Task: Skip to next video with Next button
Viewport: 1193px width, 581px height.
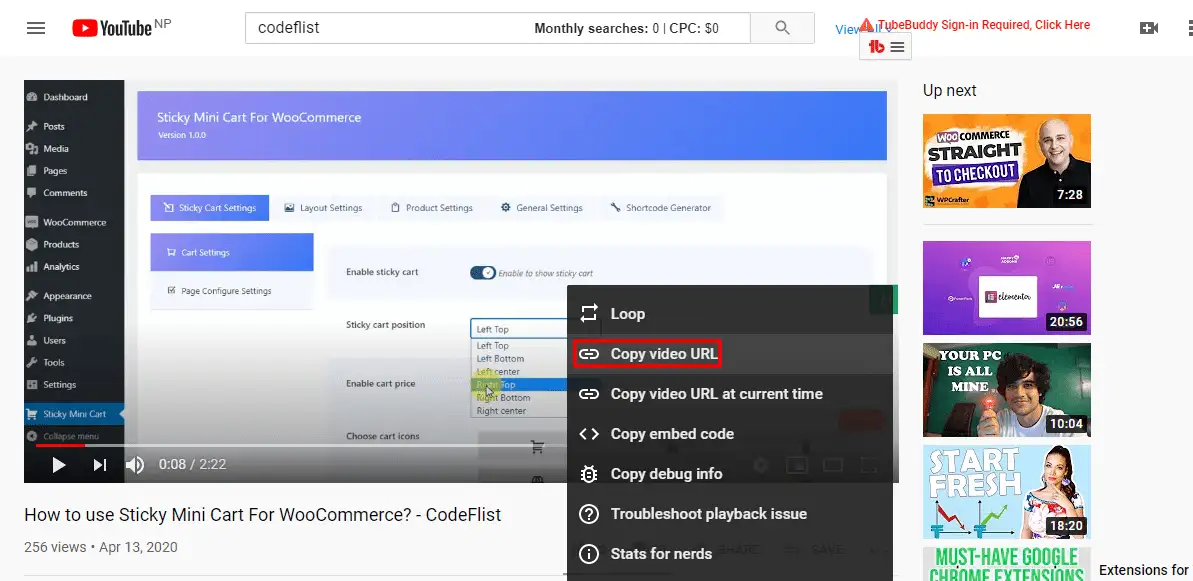Action: (100, 464)
